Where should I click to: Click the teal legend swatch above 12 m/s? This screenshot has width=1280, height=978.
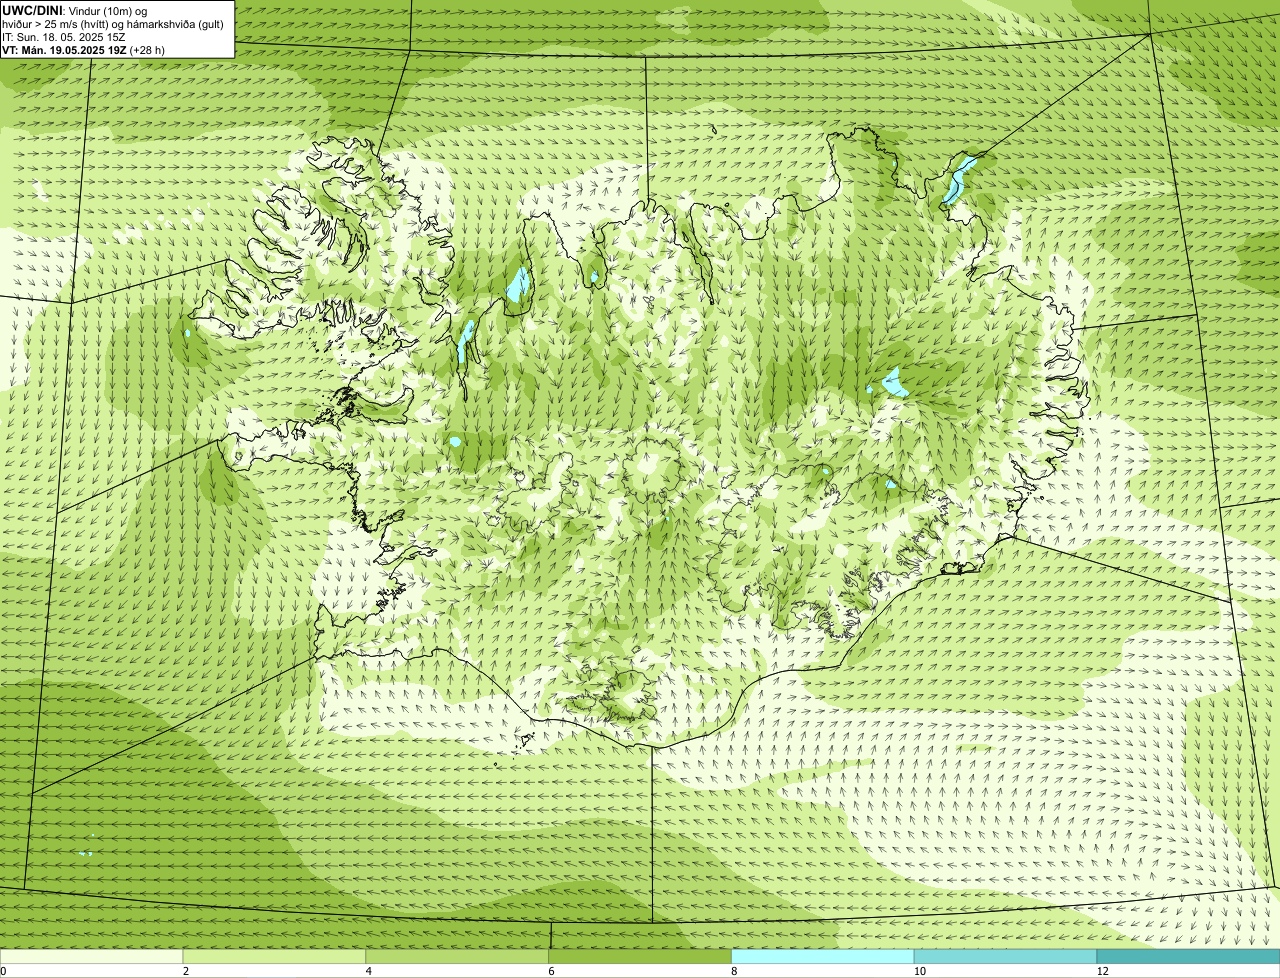[1188, 956]
